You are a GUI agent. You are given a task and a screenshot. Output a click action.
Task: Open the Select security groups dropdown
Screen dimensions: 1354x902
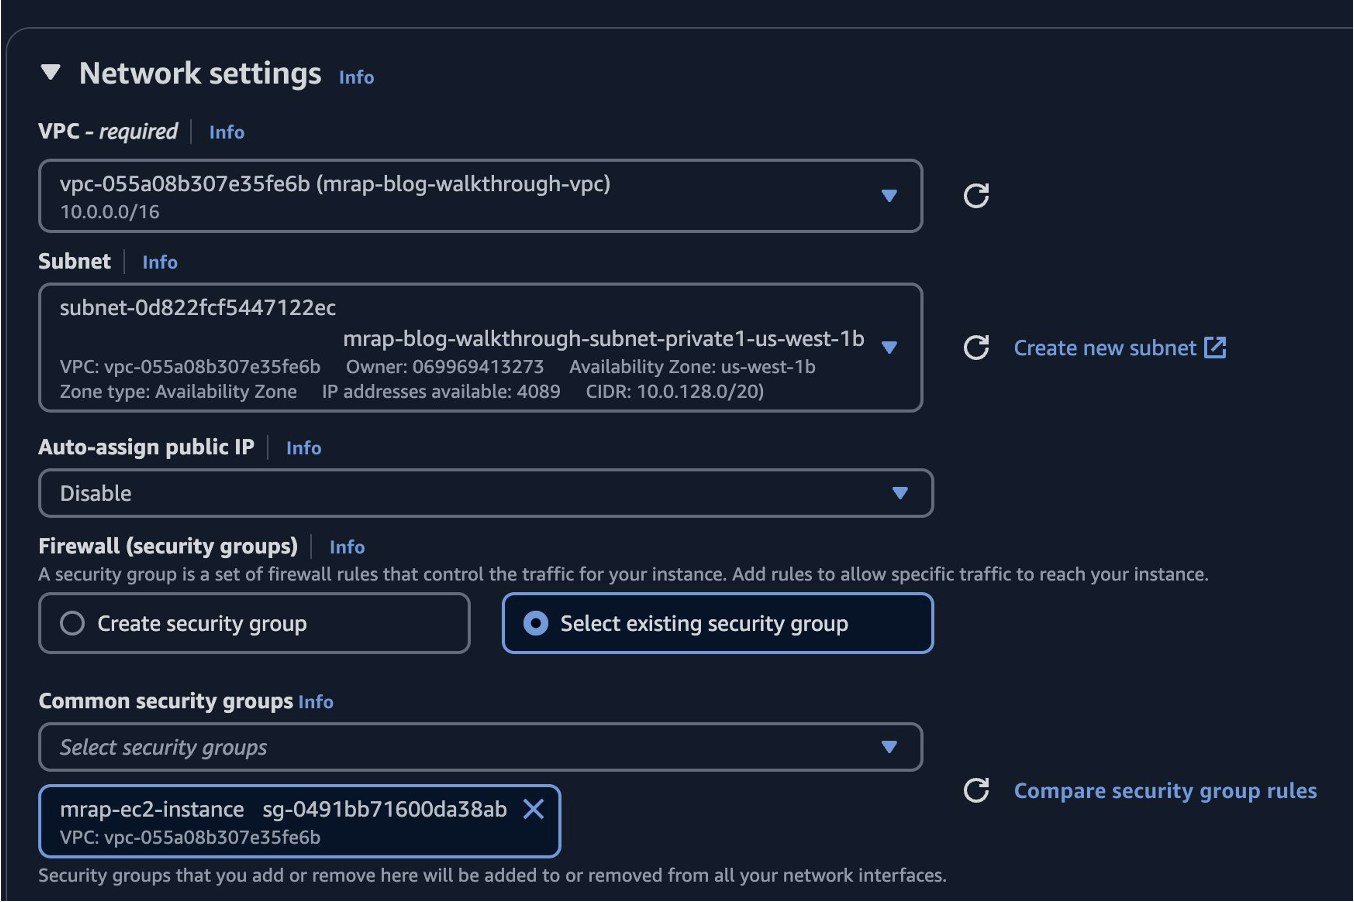click(891, 747)
